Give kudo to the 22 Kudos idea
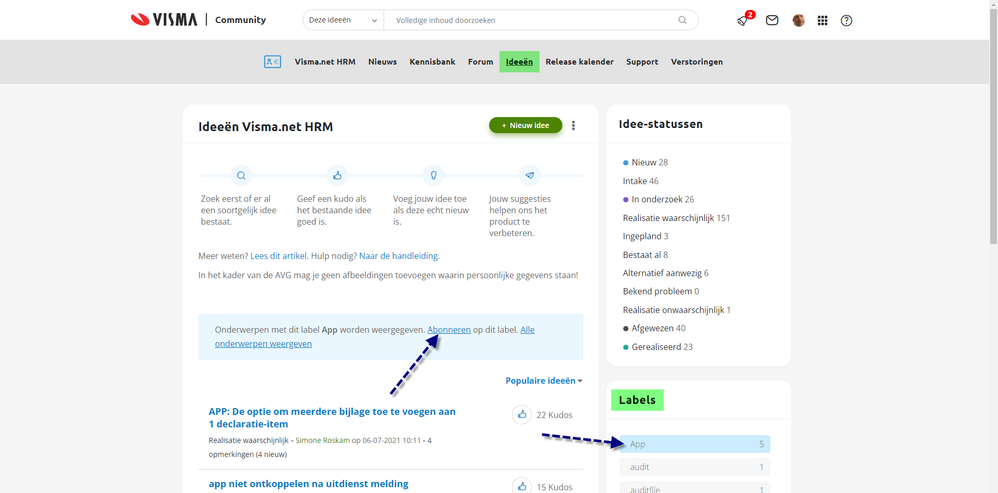 [x=522, y=415]
